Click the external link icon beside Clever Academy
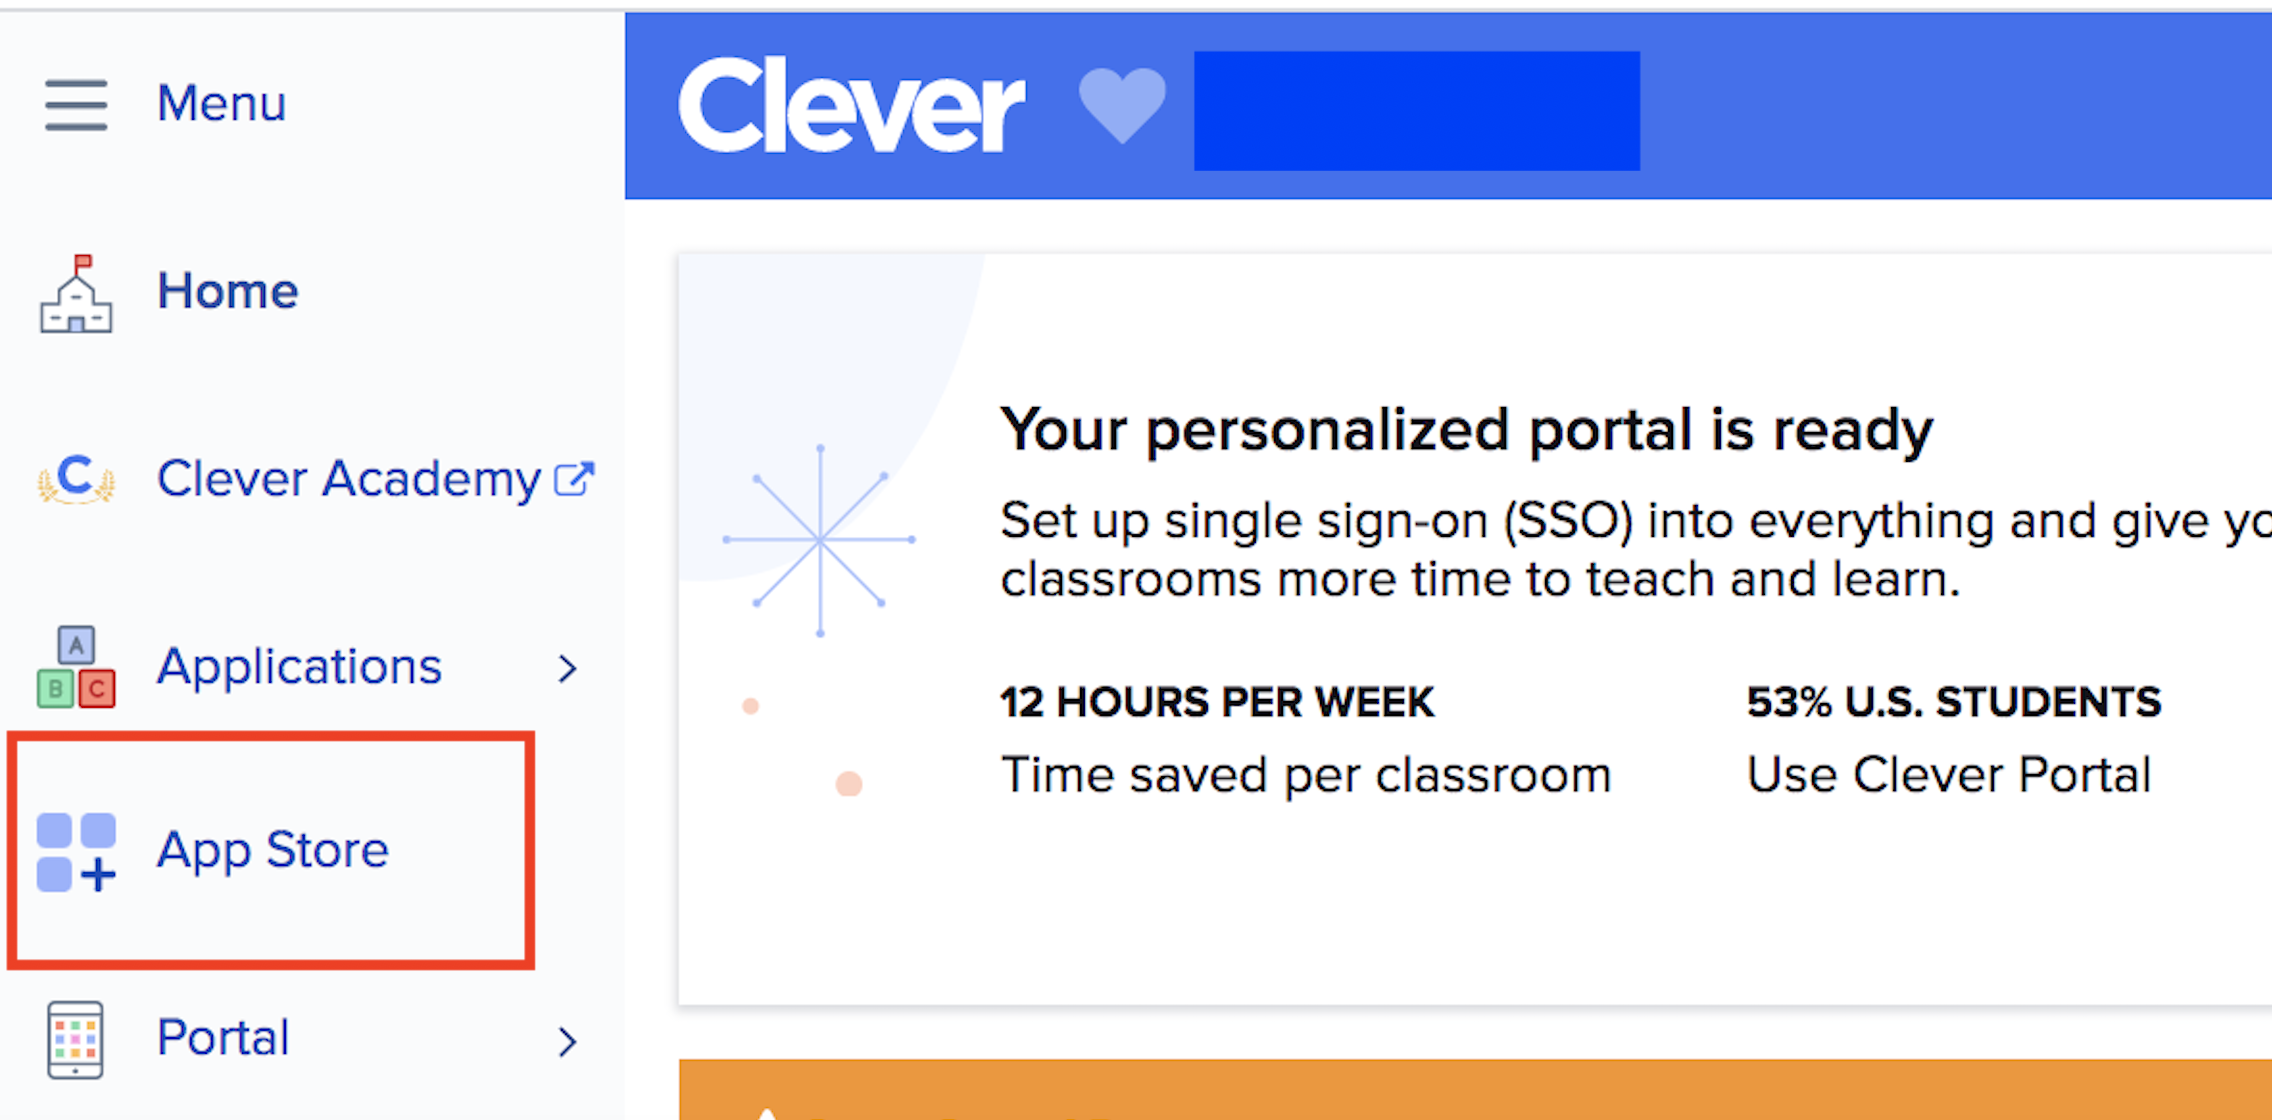Viewport: 2272px width, 1120px height. pyautogui.click(x=575, y=479)
